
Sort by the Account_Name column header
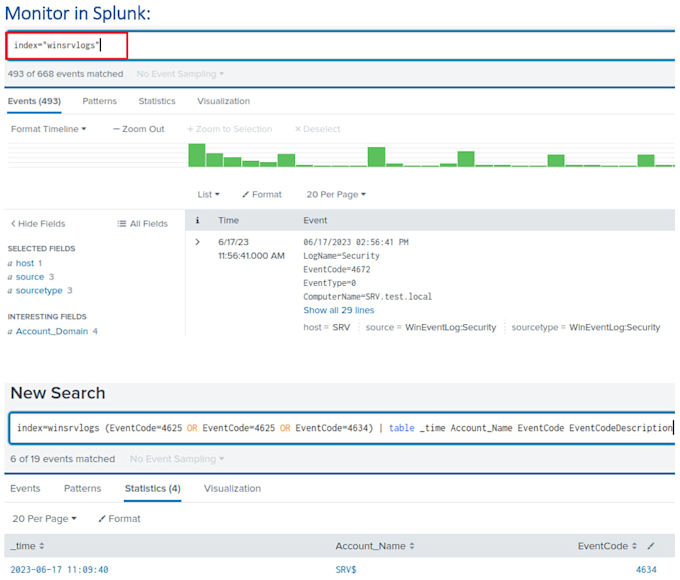click(x=375, y=546)
